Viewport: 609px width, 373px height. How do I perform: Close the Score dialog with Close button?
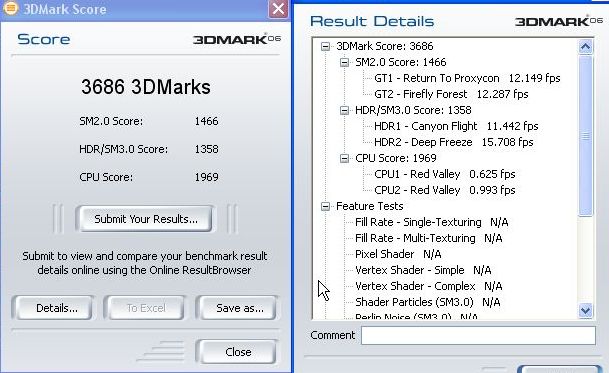pyautogui.click(x=238, y=352)
